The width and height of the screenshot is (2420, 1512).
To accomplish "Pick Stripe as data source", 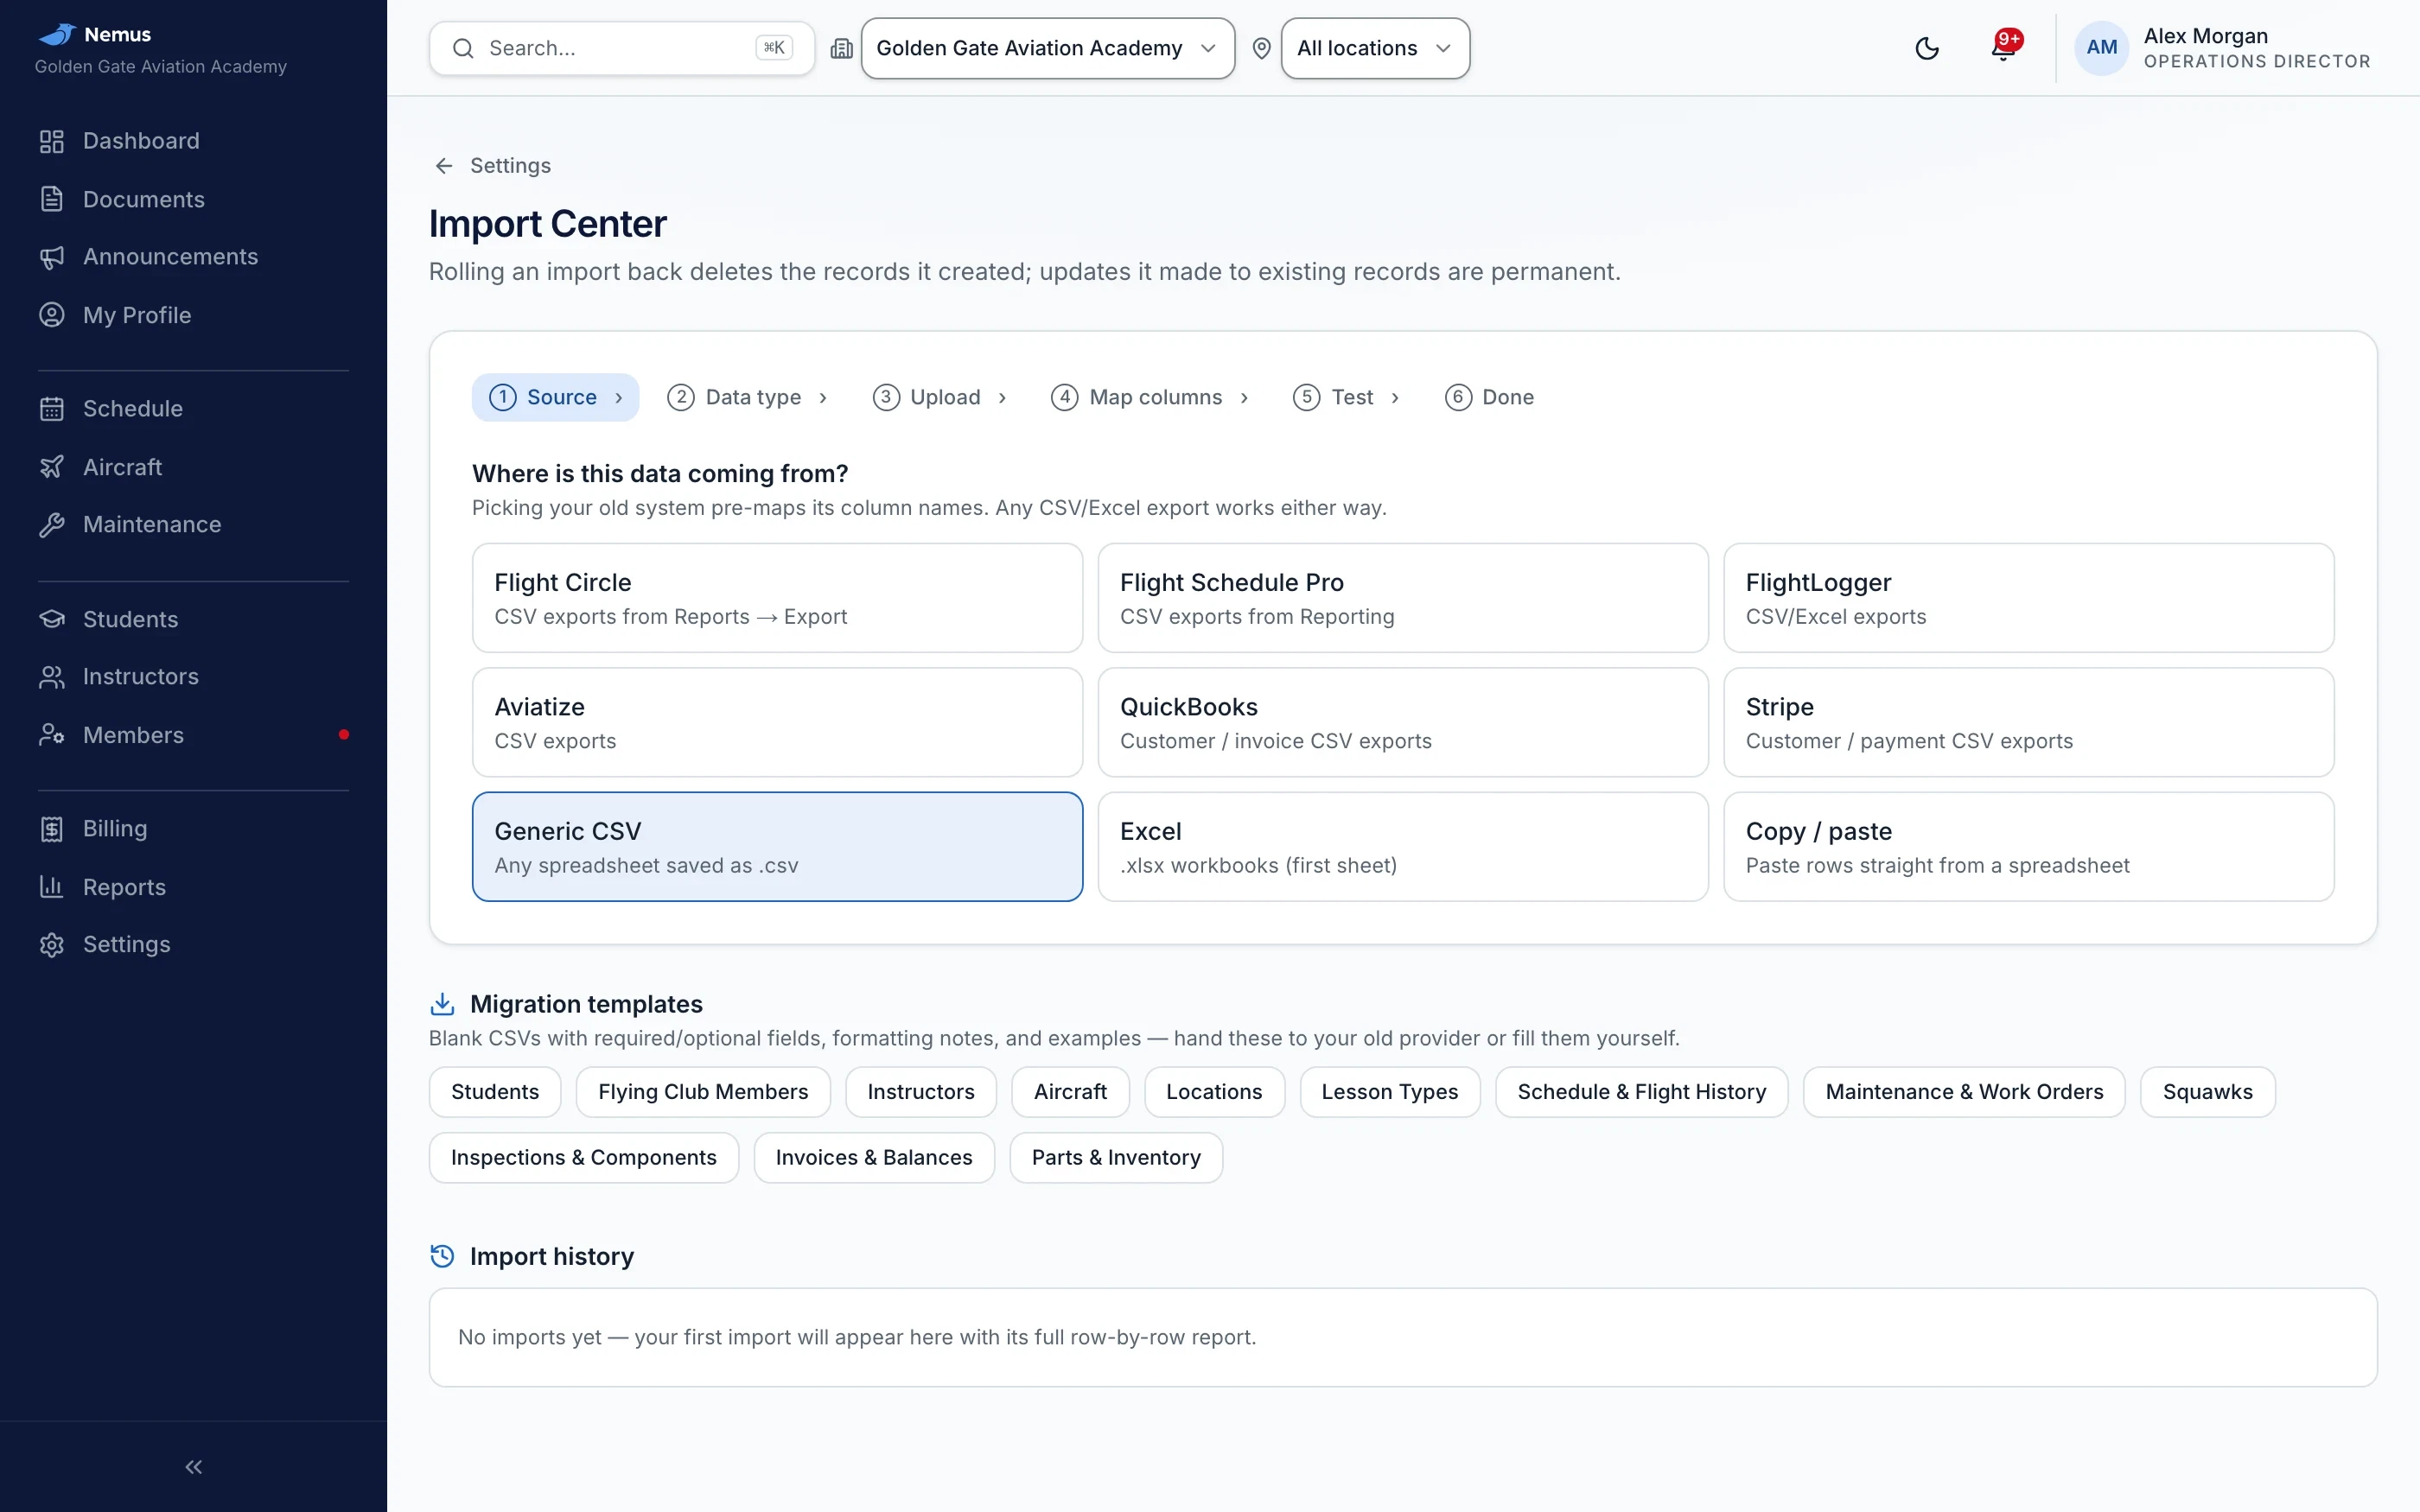I will coord(2028,722).
